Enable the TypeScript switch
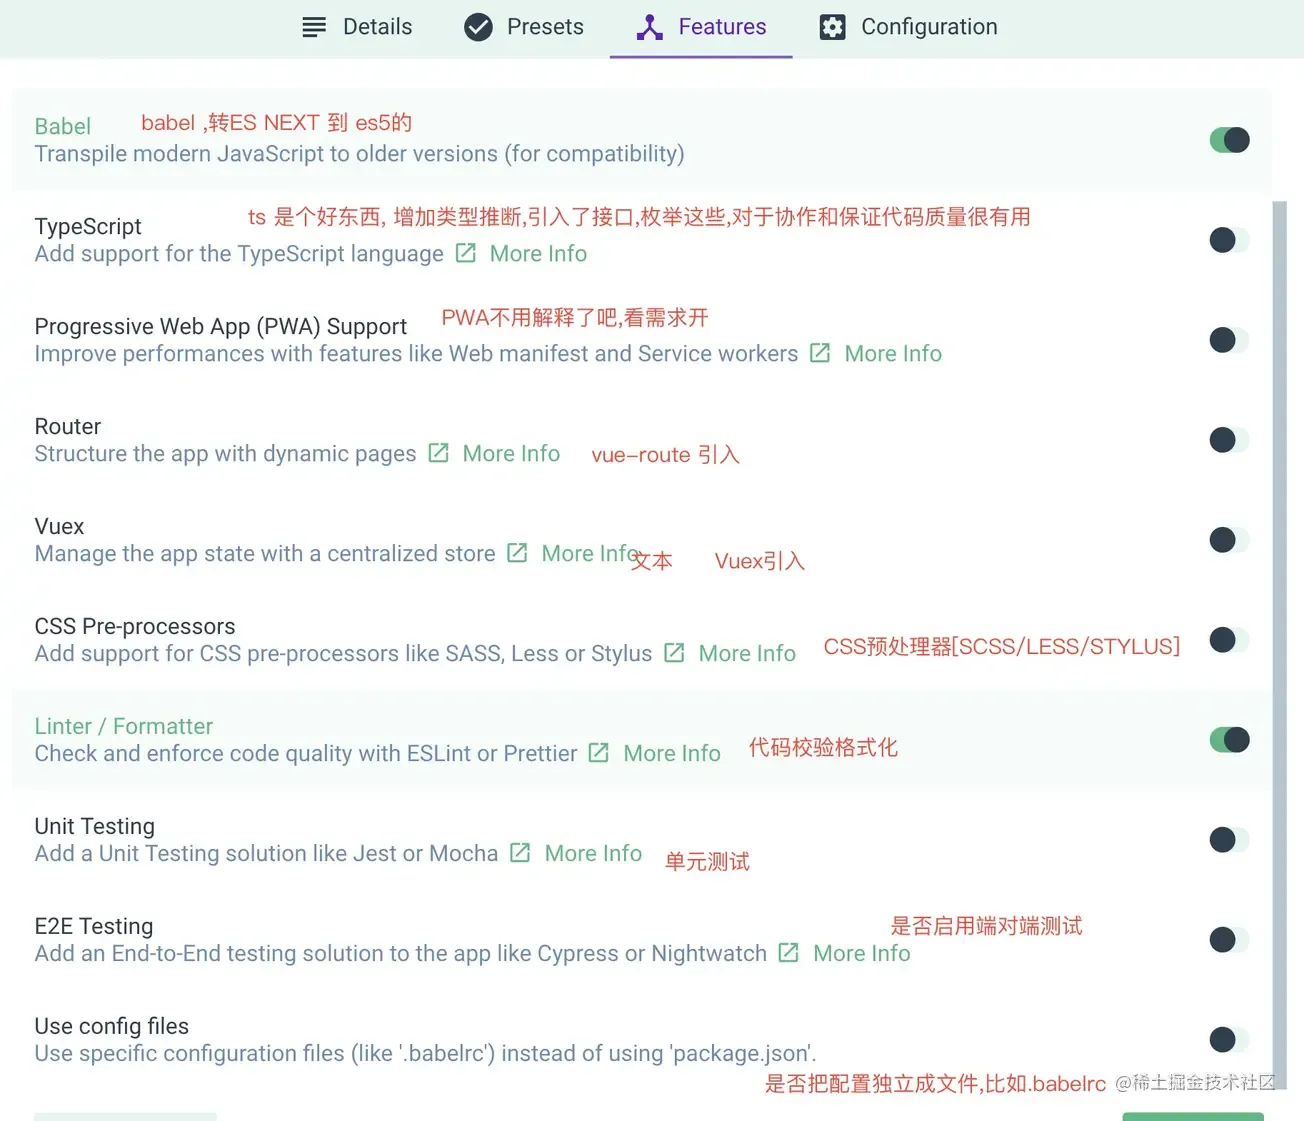1304x1121 pixels. pos(1229,240)
